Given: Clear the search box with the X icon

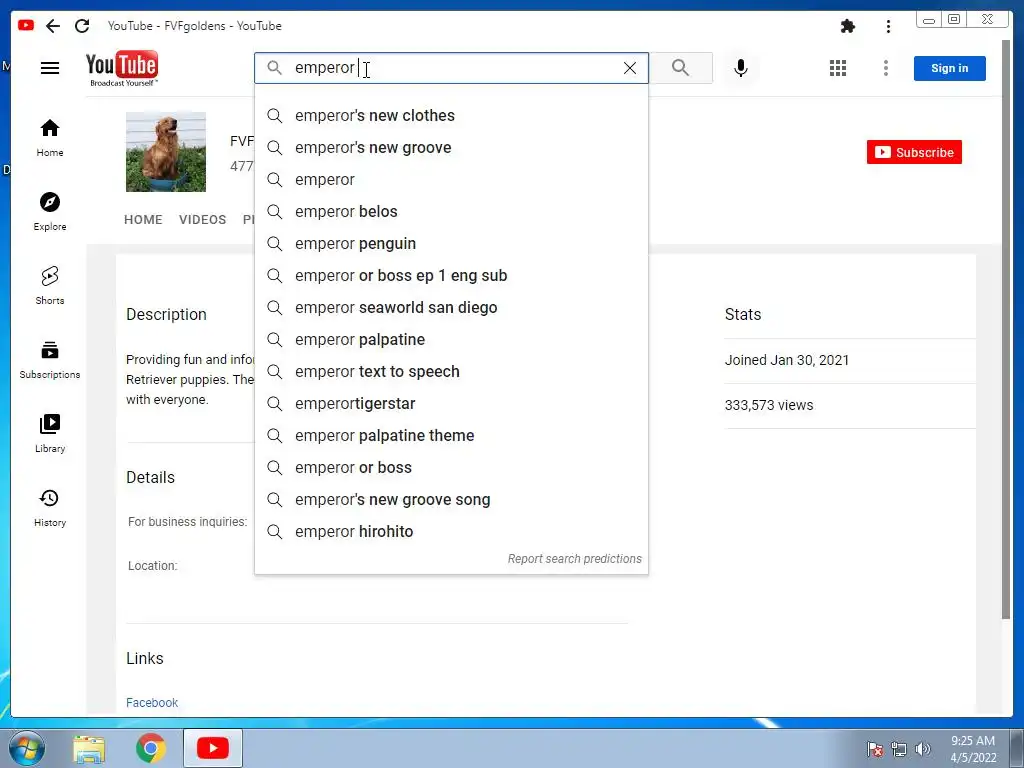Looking at the screenshot, I should [630, 68].
